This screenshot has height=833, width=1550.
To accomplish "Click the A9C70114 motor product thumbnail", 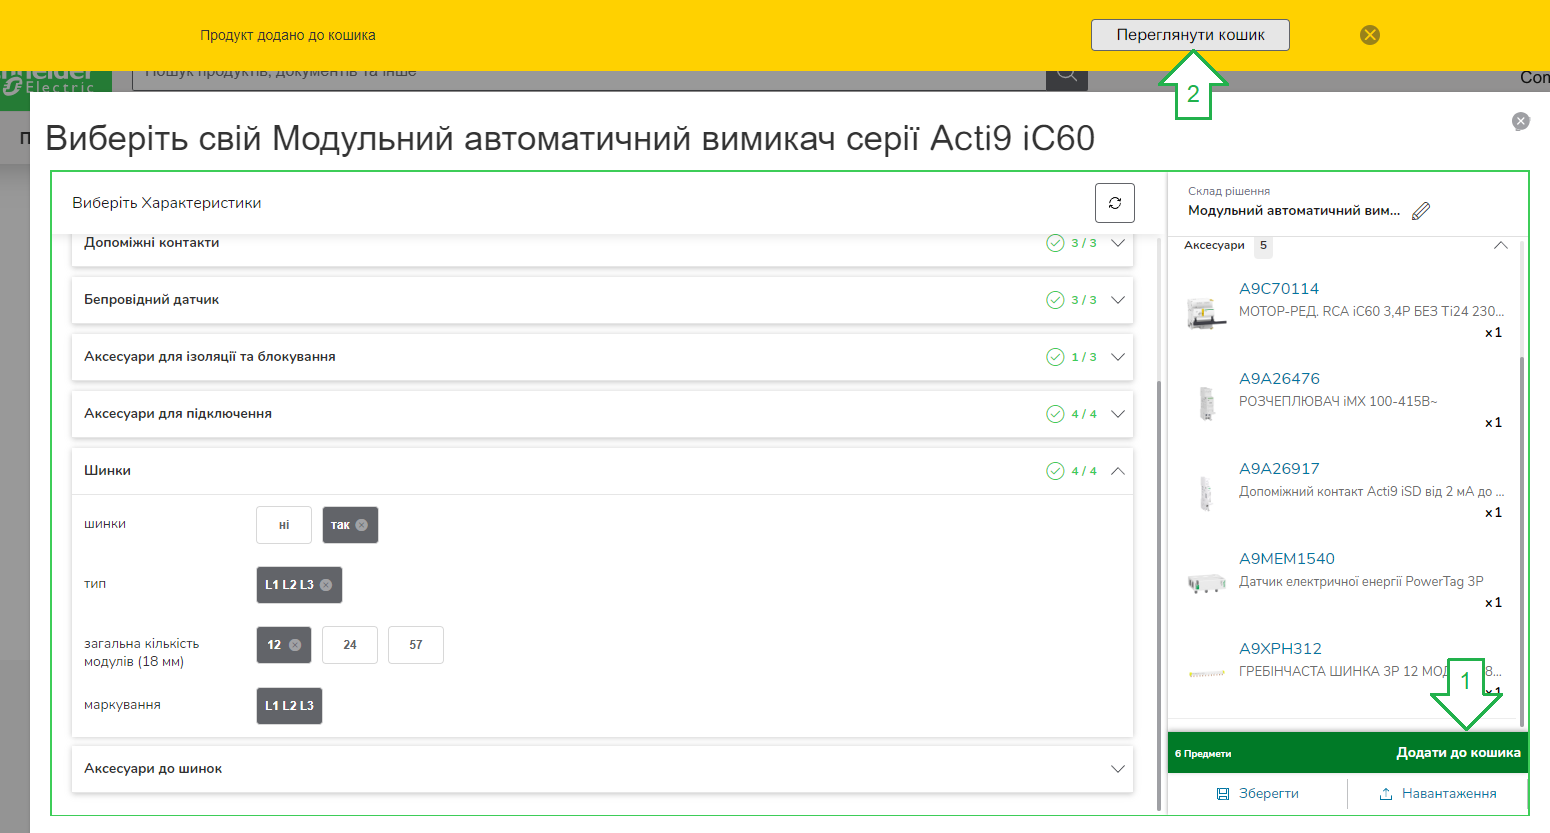I will pyautogui.click(x=1206, y=312).
